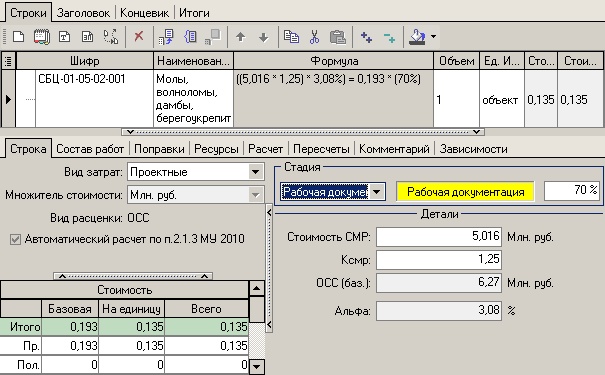Screen dimensions: 605x375
Task: Switch to the Заголовок tab
Action: [x=83, y=13]
